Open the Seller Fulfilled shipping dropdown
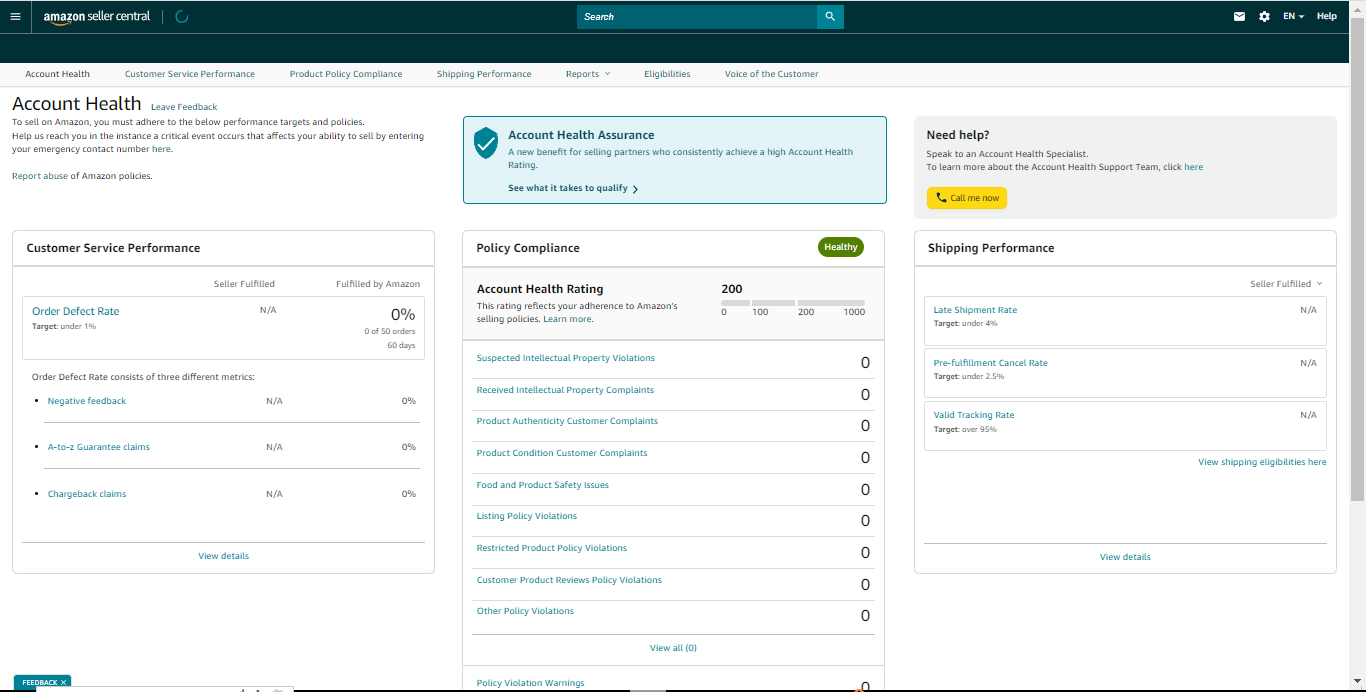The width and height of the screenshot is (1366, 692). click(1286, 284)
